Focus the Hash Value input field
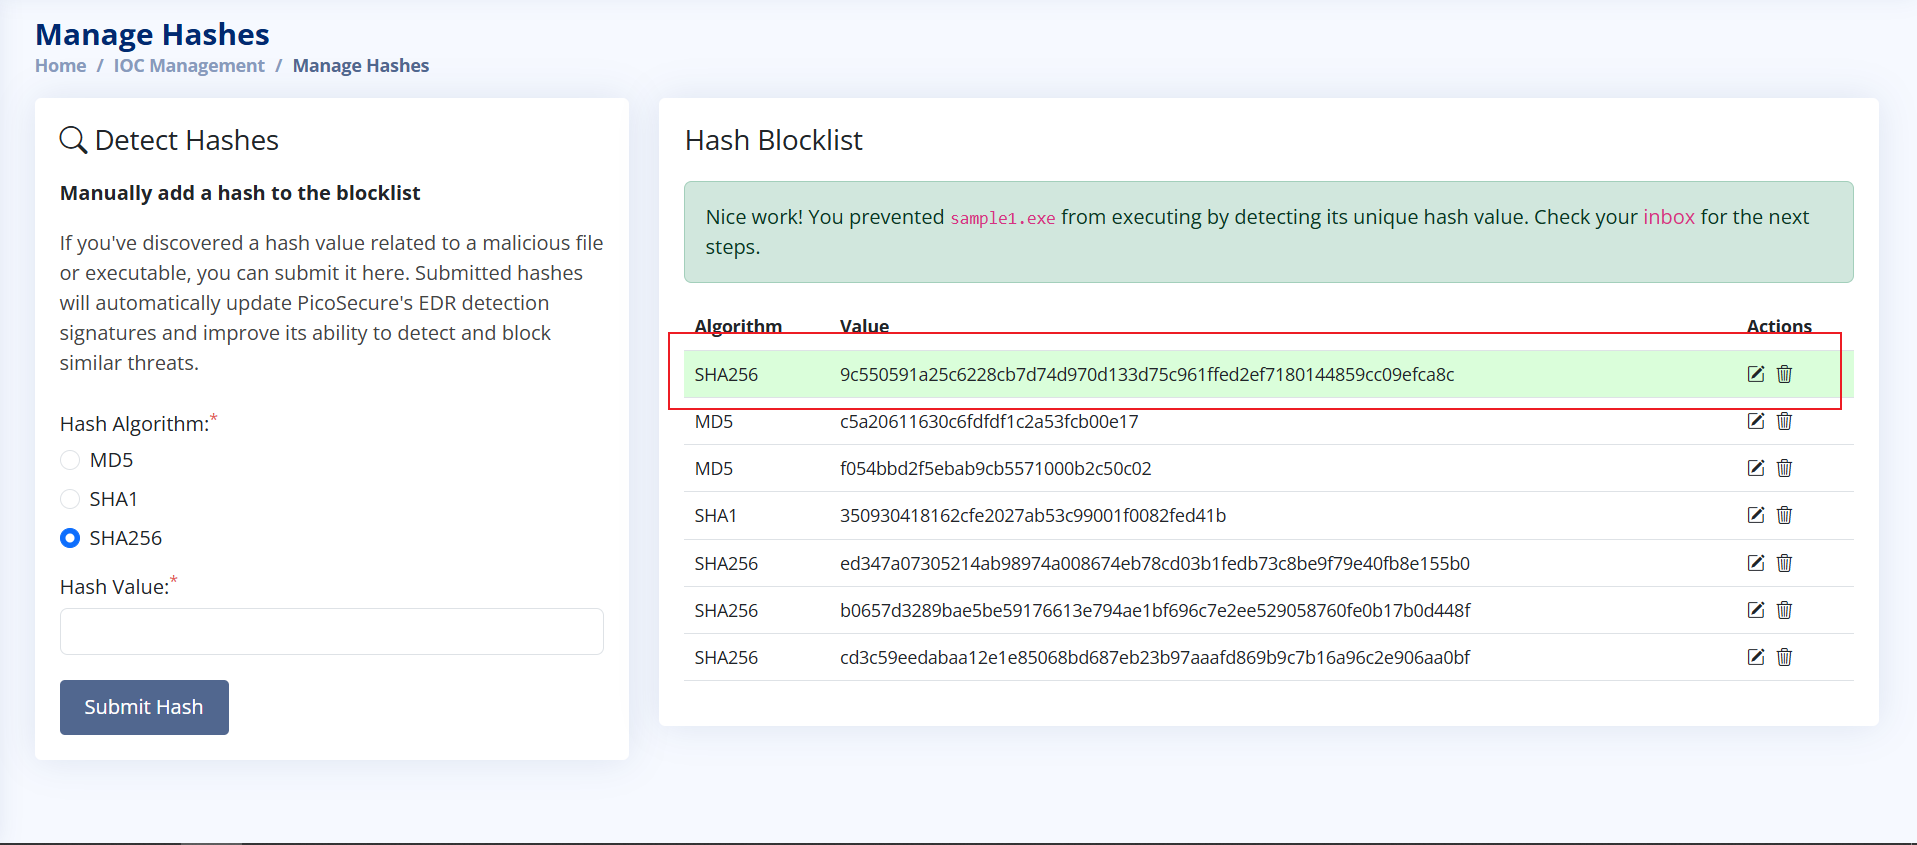The height and width of the screenshot is (845, 1917). (331, 631)
